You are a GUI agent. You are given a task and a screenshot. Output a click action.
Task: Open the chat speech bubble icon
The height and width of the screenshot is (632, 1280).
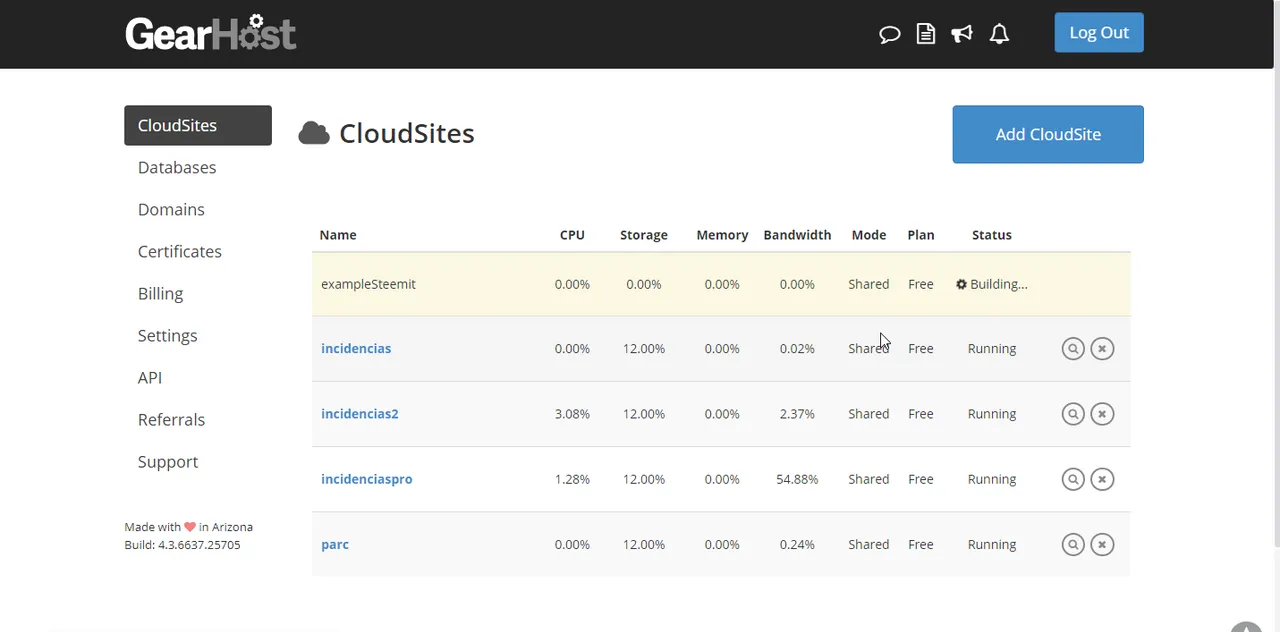pyautogui.click(x=889, y=34)
